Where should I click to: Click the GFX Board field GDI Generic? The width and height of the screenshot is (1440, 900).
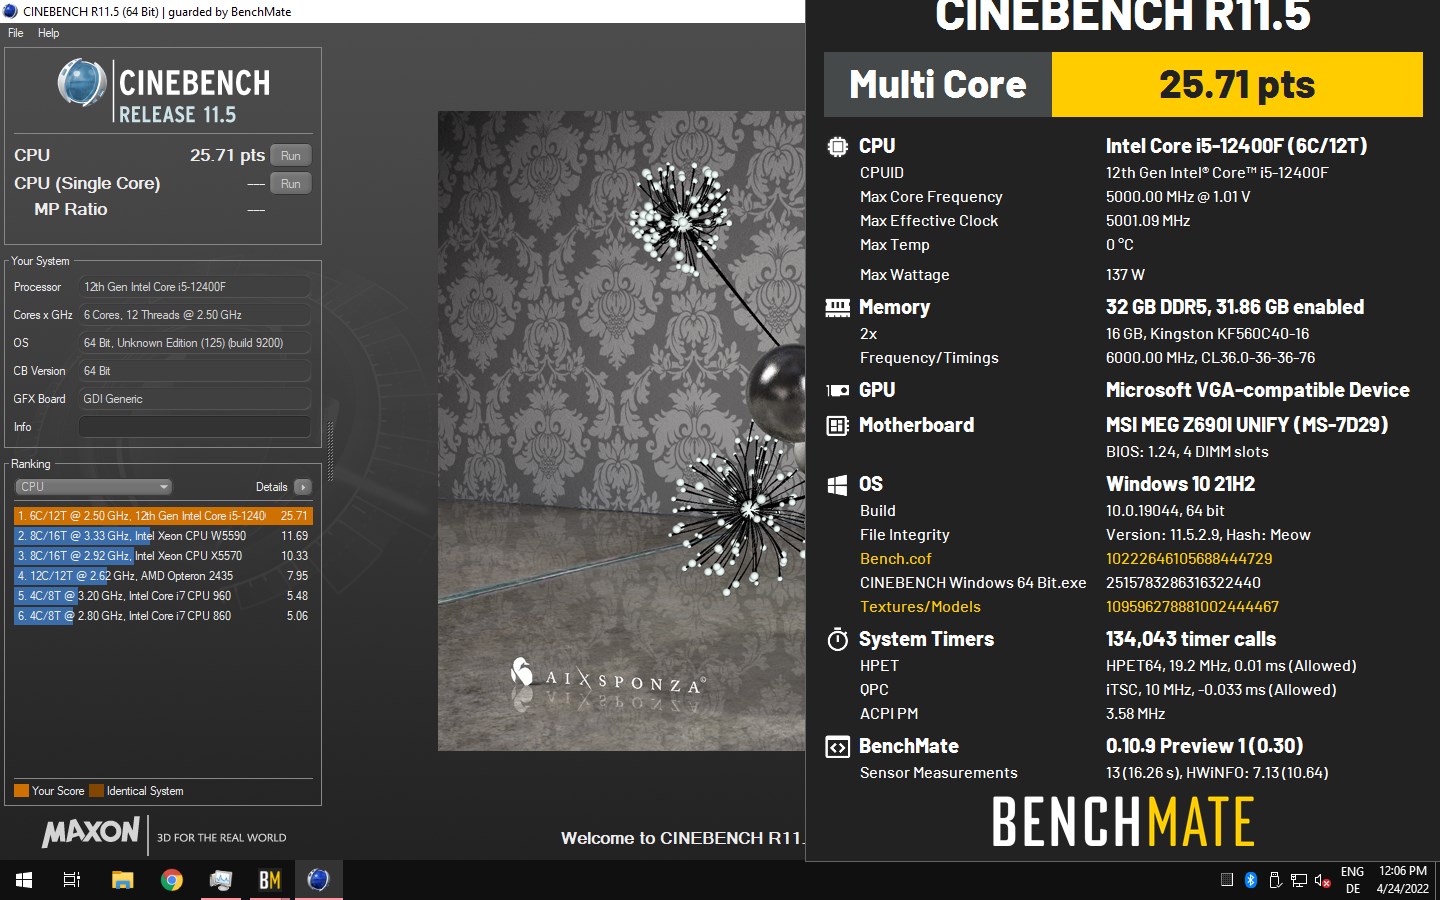point(194,399)
